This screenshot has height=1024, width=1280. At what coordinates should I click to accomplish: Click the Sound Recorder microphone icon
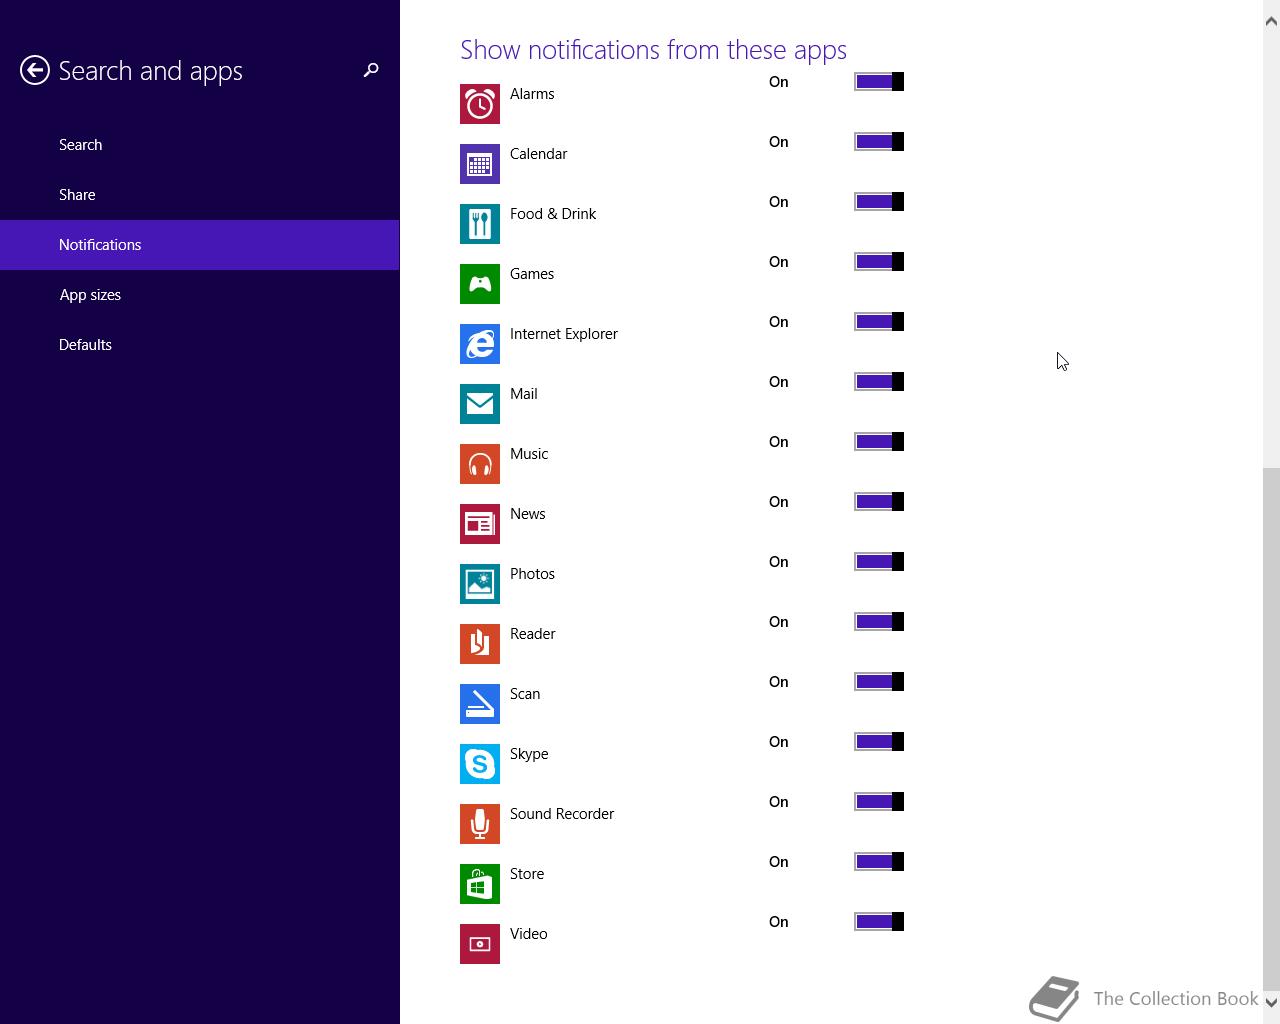(480, 824)
